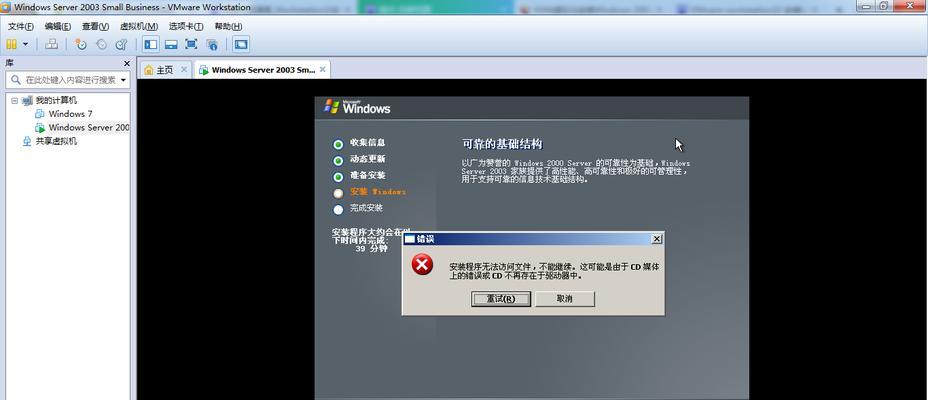Click the 可靠的基础结构 heading
This screenshot has width=928, height=400.
click(x=502, y=144)
